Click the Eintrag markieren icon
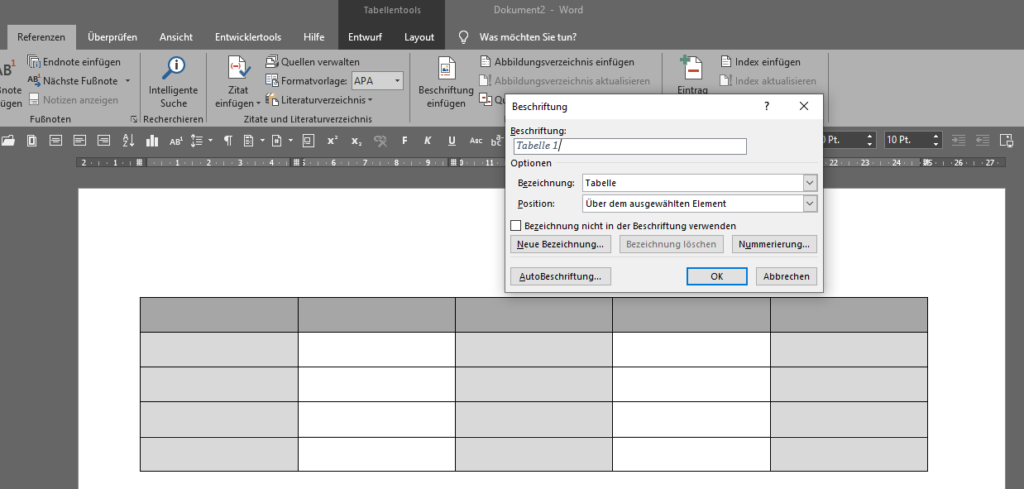 click(692, 68)
